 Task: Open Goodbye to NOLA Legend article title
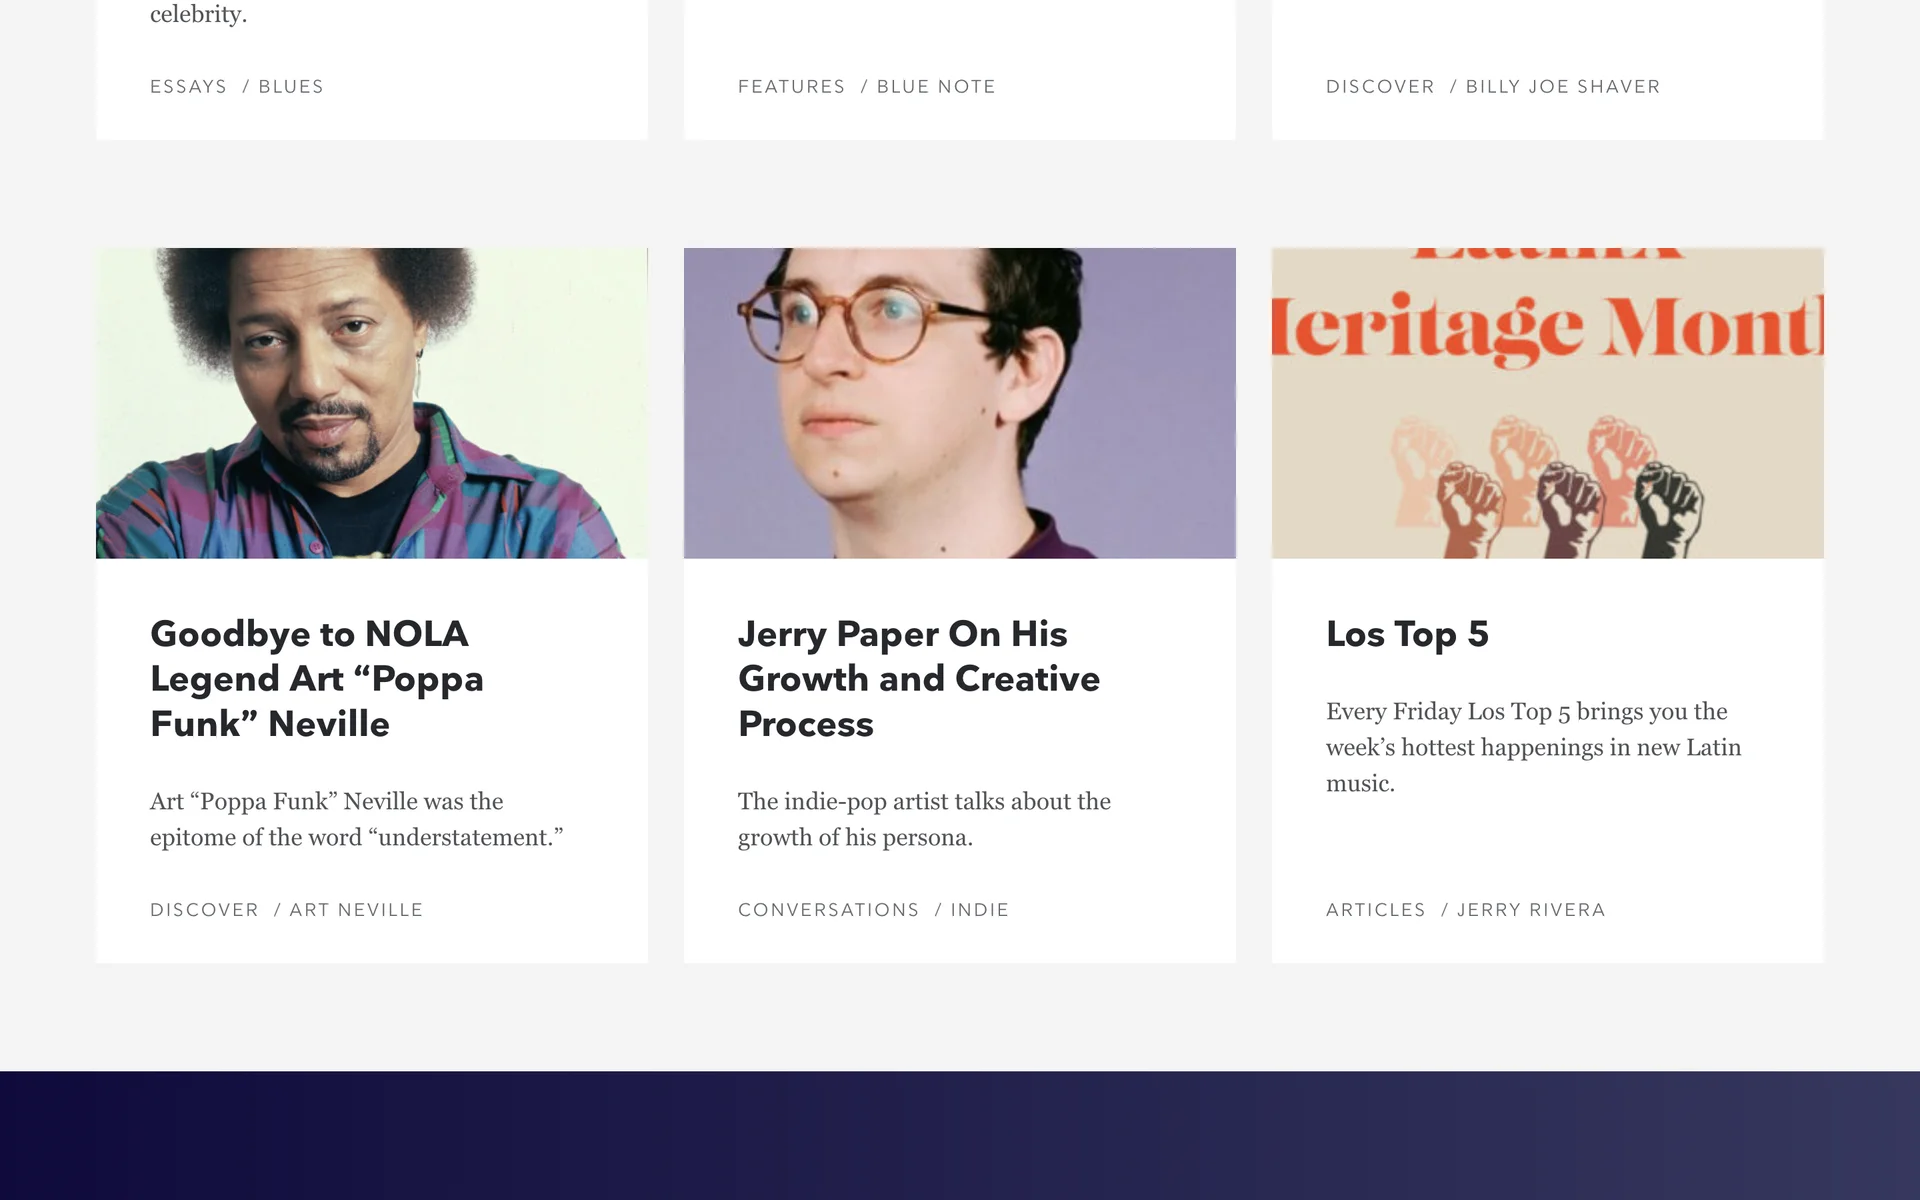point(317,679)
